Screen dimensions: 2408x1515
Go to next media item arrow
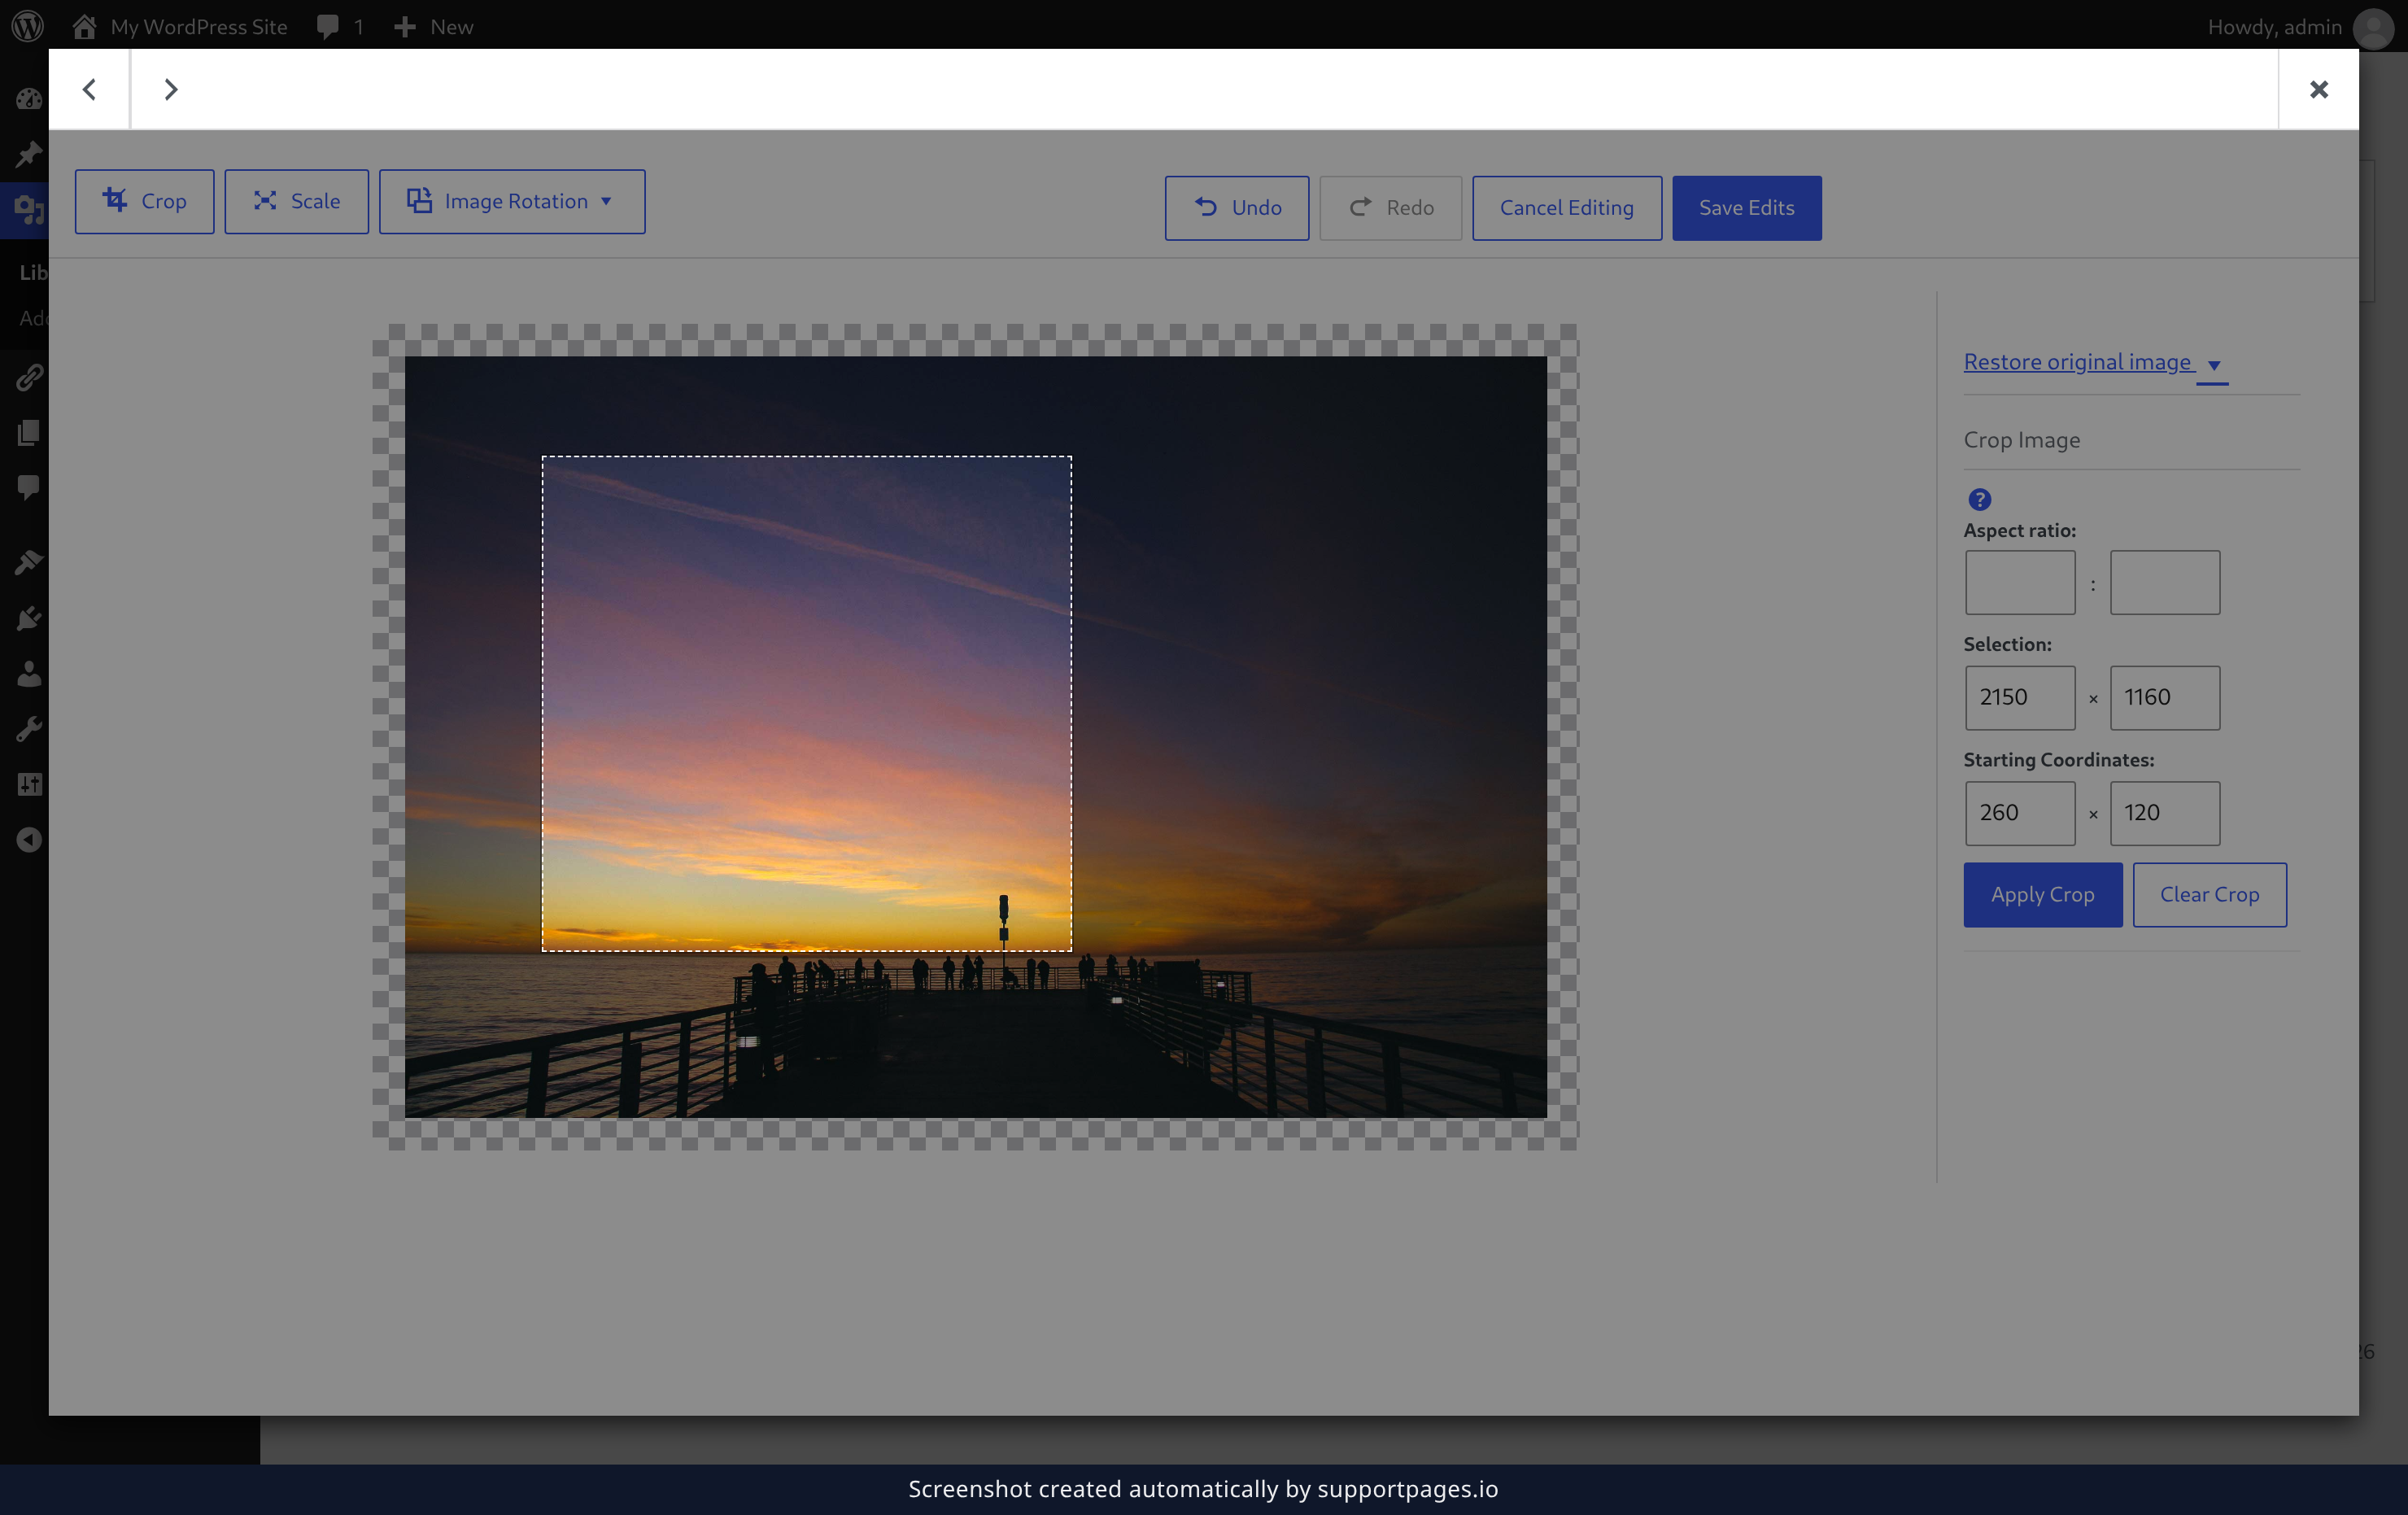tap(171, 89)
